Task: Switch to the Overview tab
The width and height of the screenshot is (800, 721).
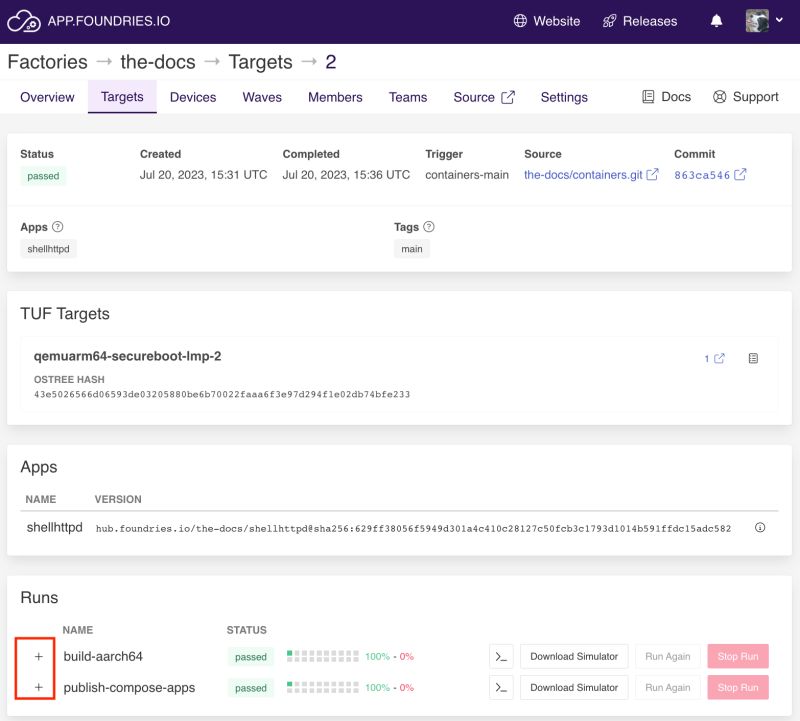Action: click(47, 97)
